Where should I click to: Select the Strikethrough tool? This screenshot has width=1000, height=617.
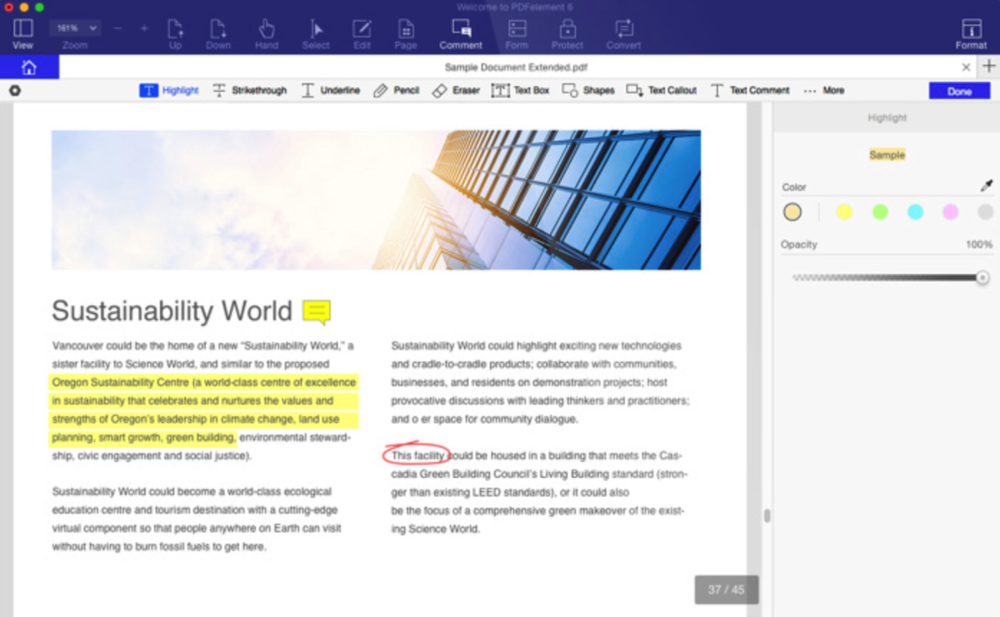(249, 91)
